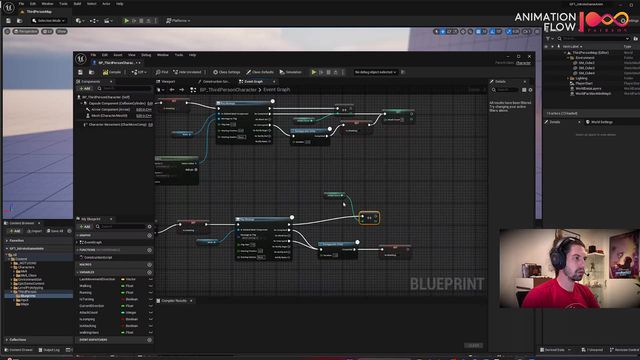Click the Character parent class link
This screenshot has width=640, height=360.
pyautogui.click(x=523, y=63)
